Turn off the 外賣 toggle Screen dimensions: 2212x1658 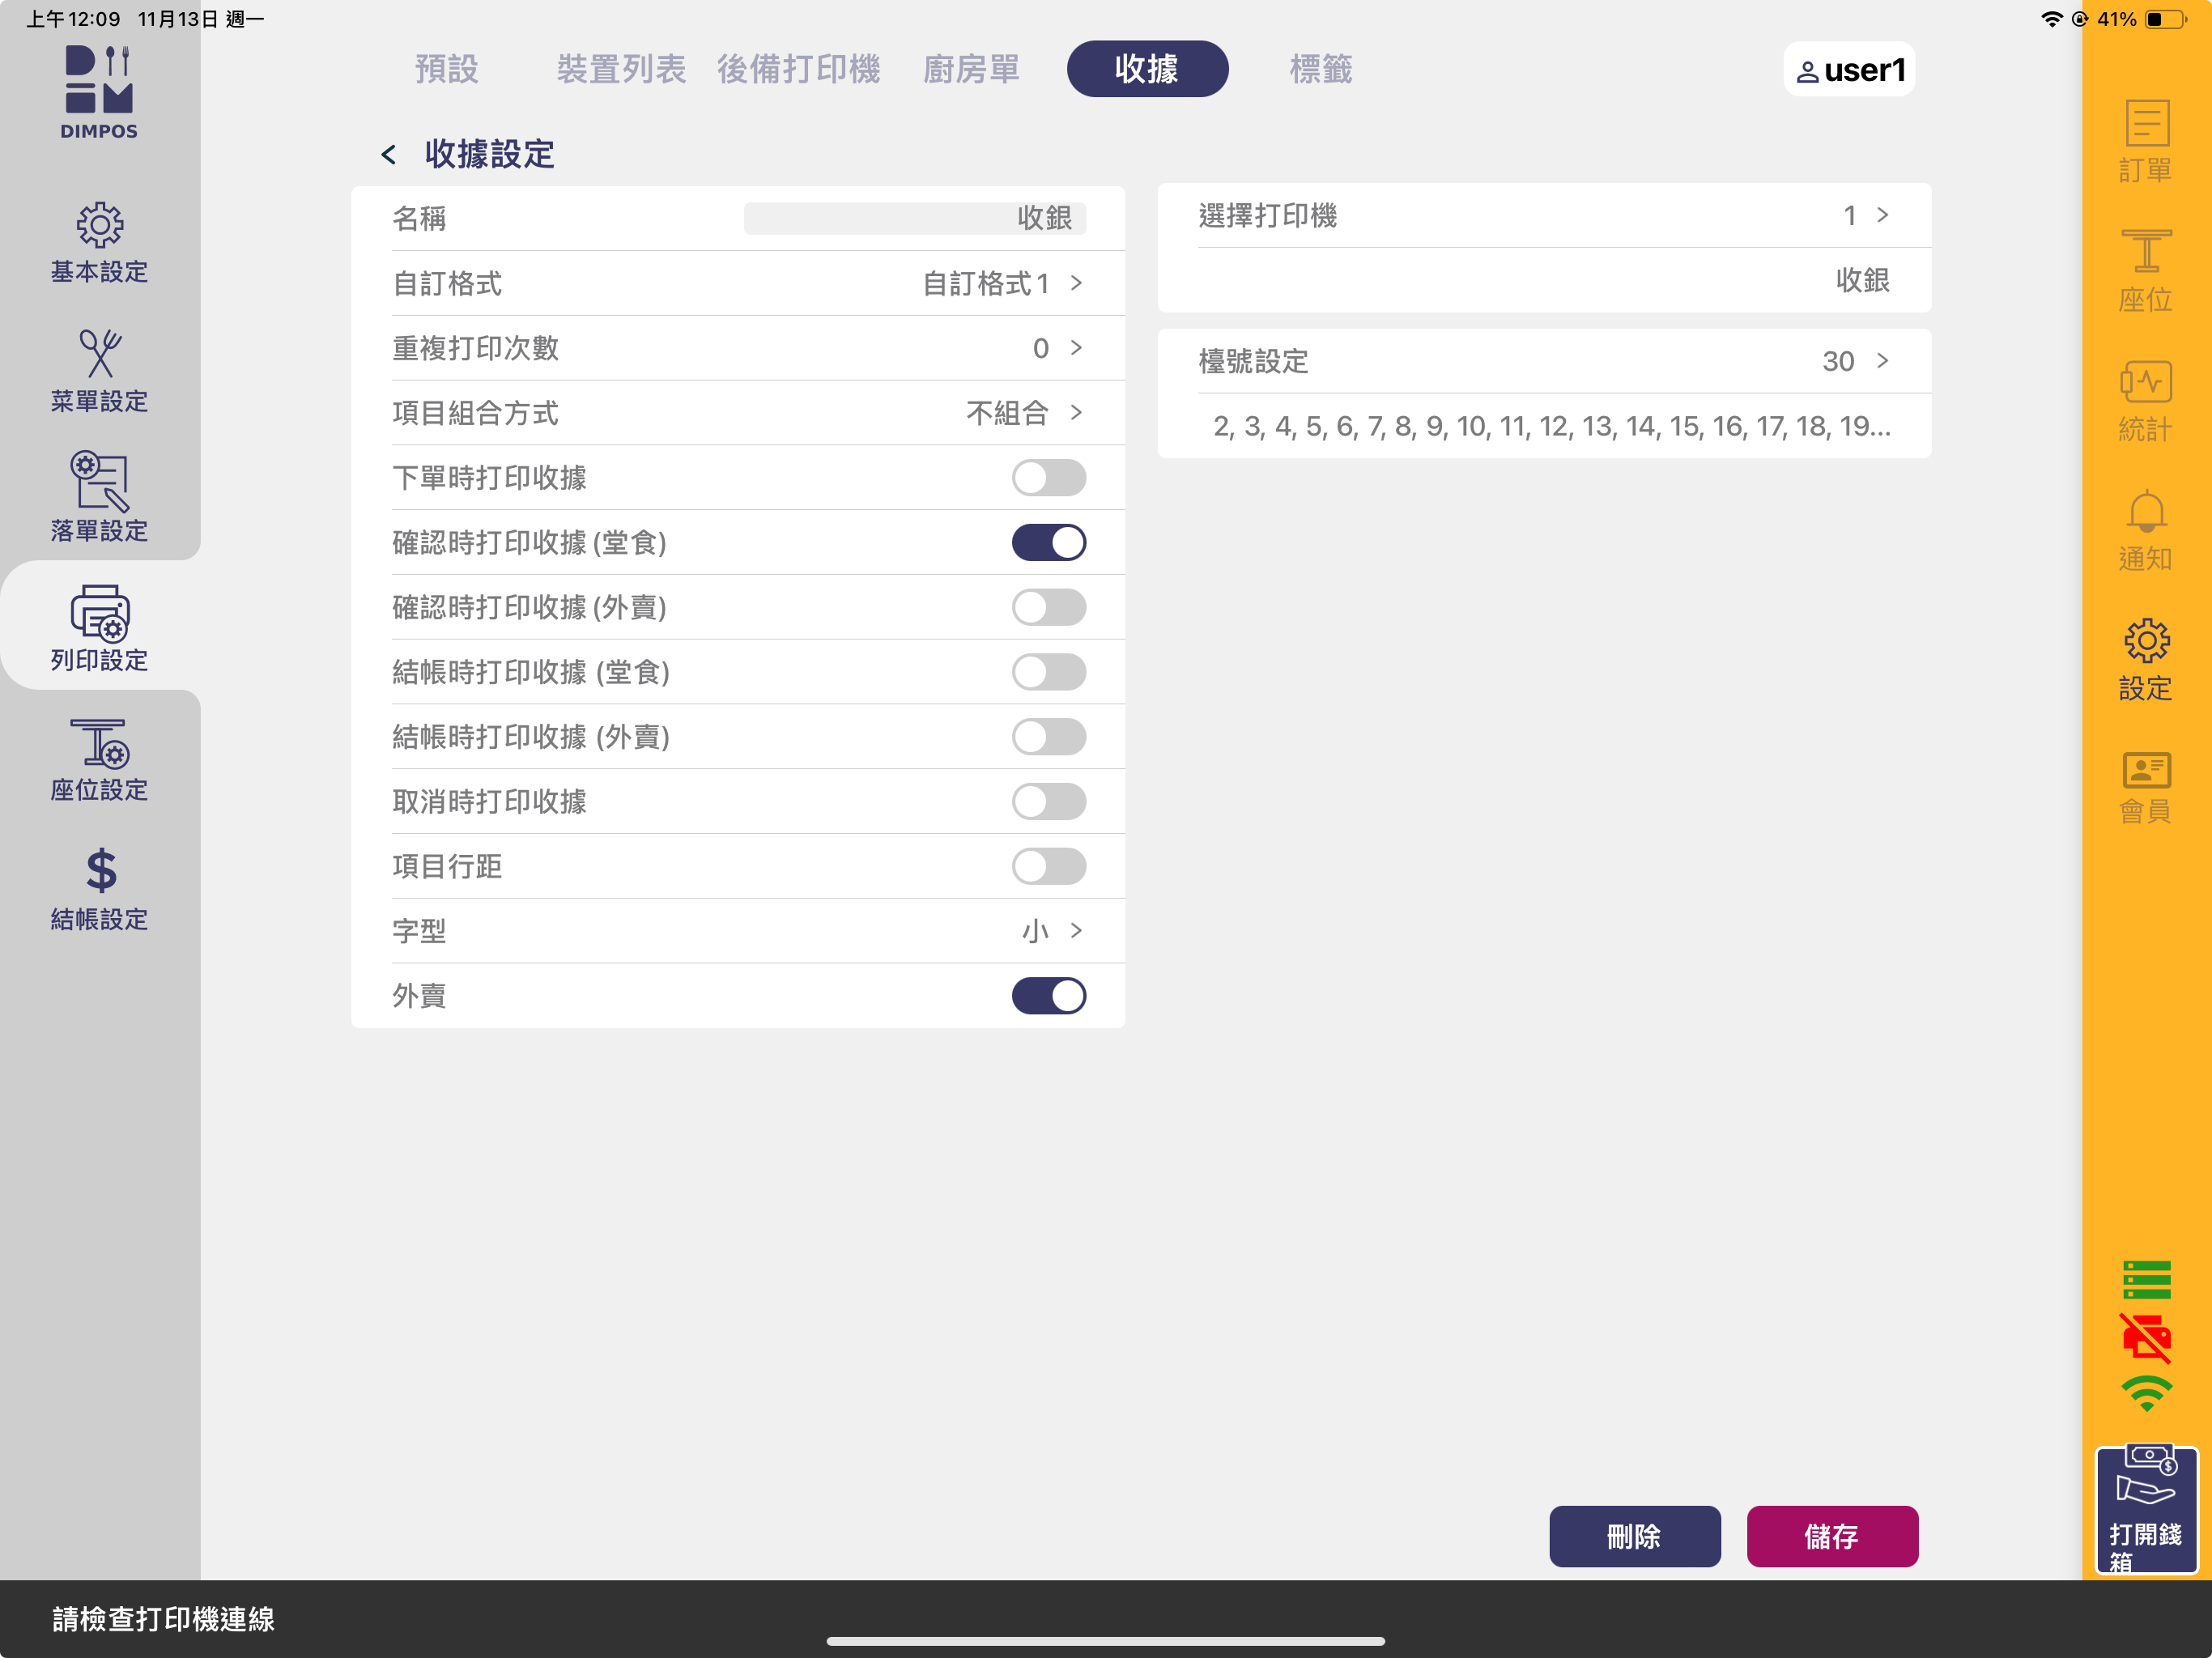1048,996
